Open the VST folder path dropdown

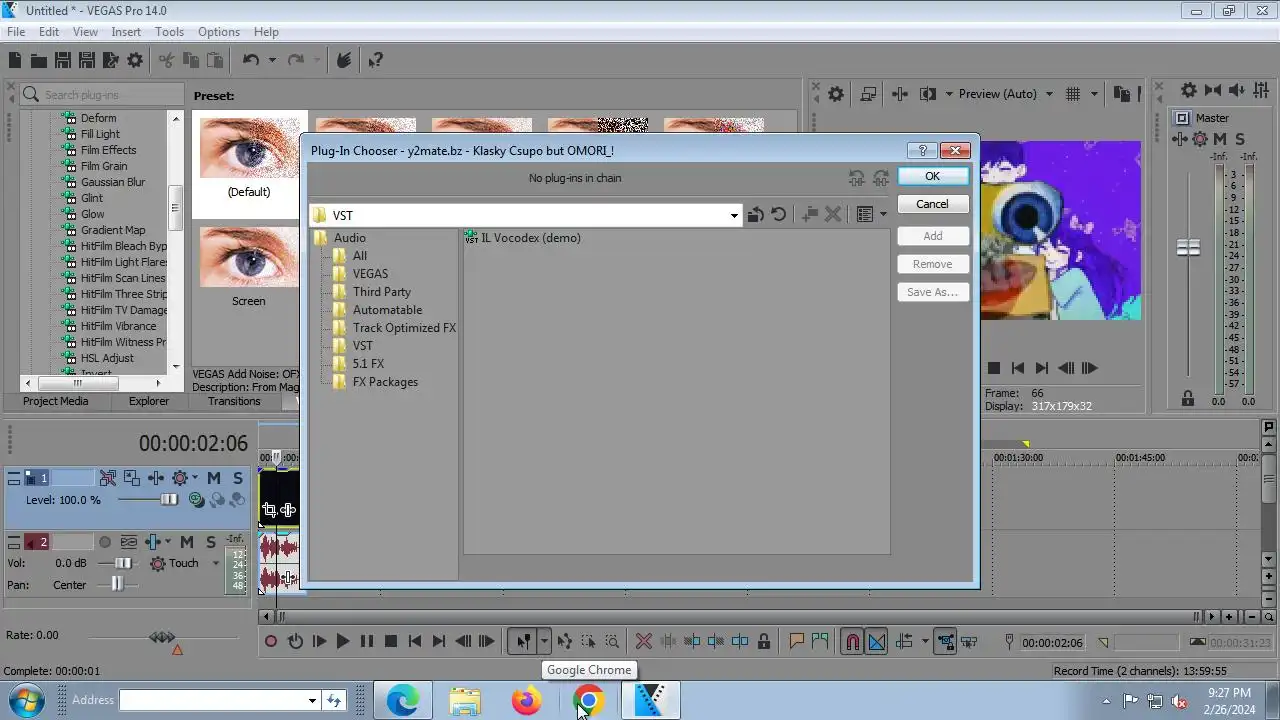tap(734, 215)
